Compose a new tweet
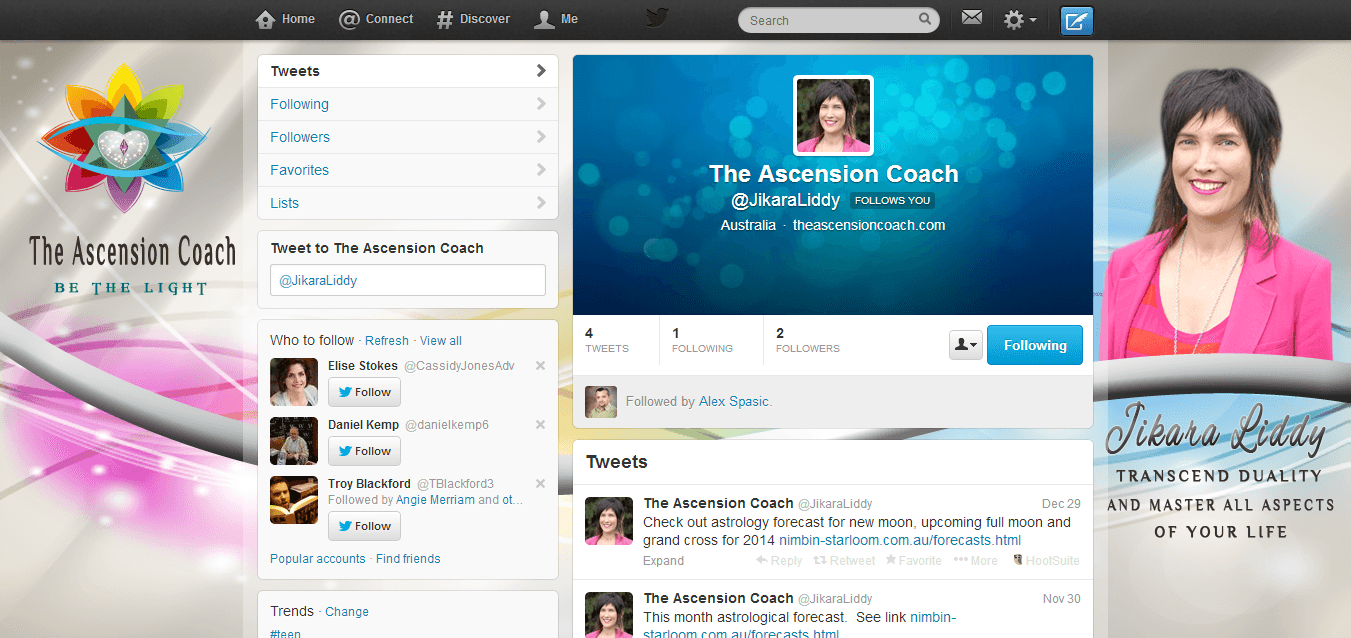The width and height of the screenshot is (1351, 638). point(1077,20)
